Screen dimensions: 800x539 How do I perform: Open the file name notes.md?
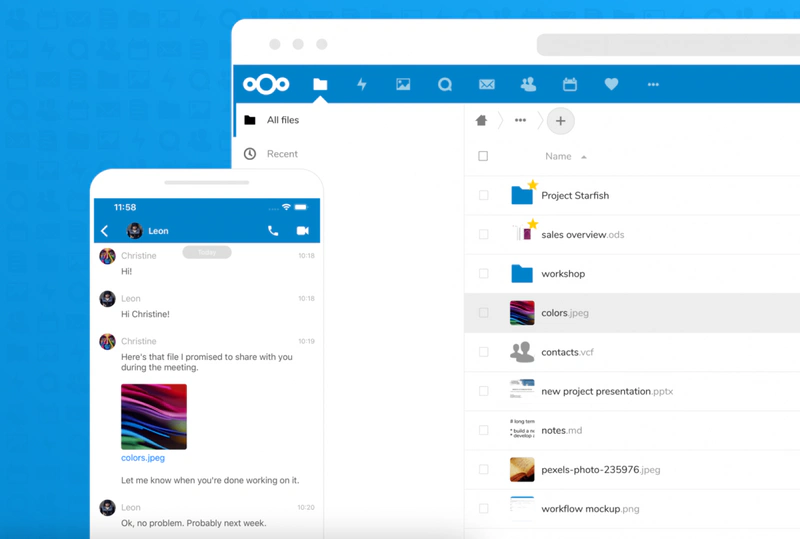562,430
